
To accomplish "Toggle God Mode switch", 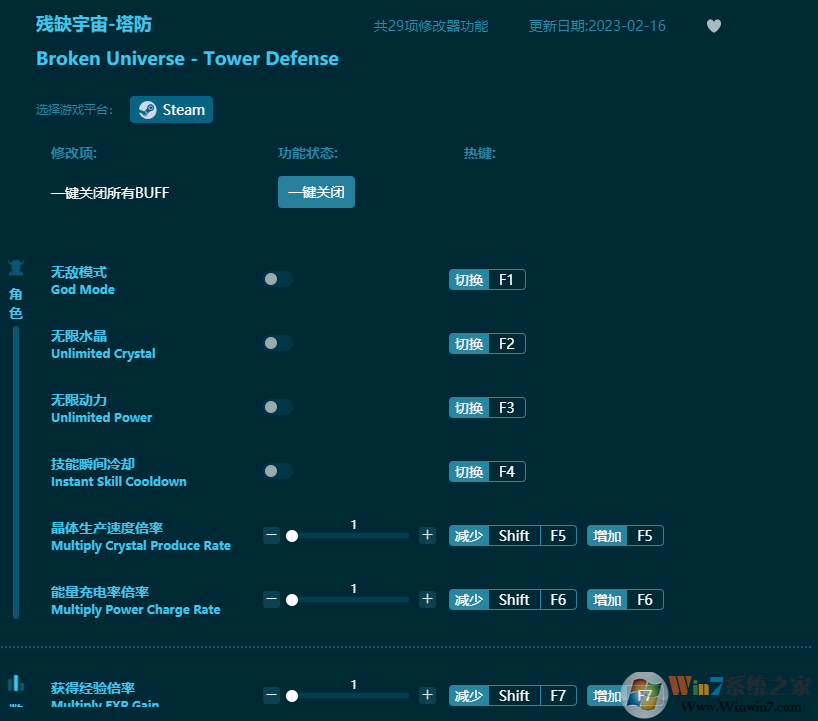I will 278,279.
